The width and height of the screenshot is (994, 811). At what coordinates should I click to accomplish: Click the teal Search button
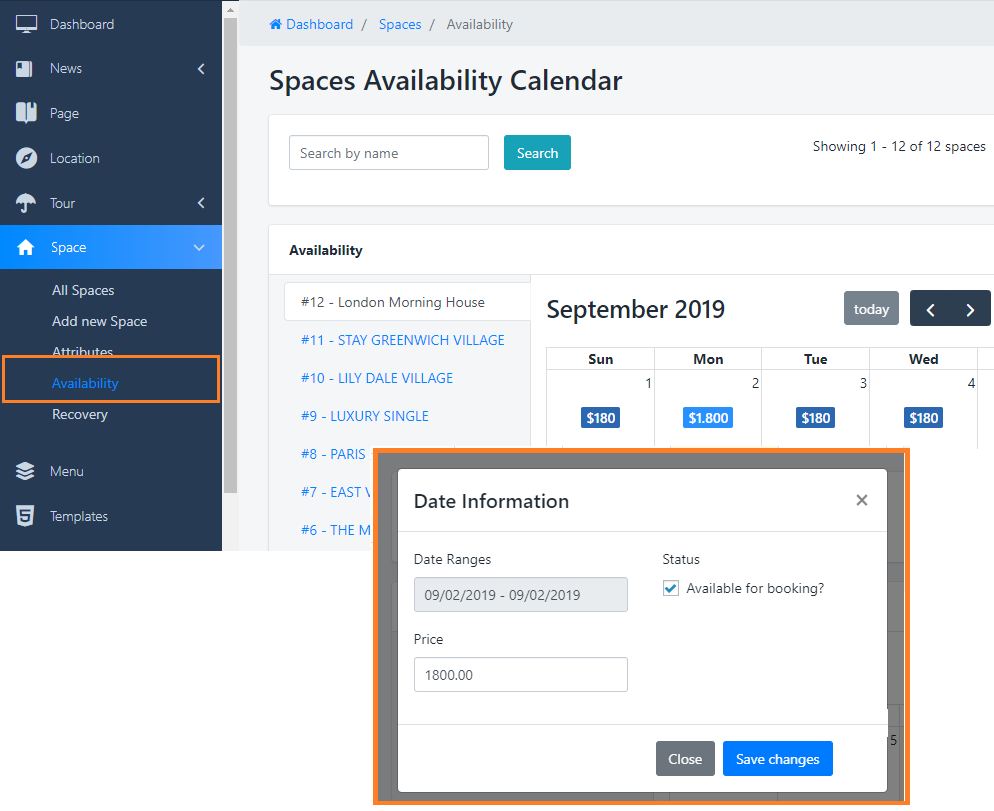(x=537, y=153)
